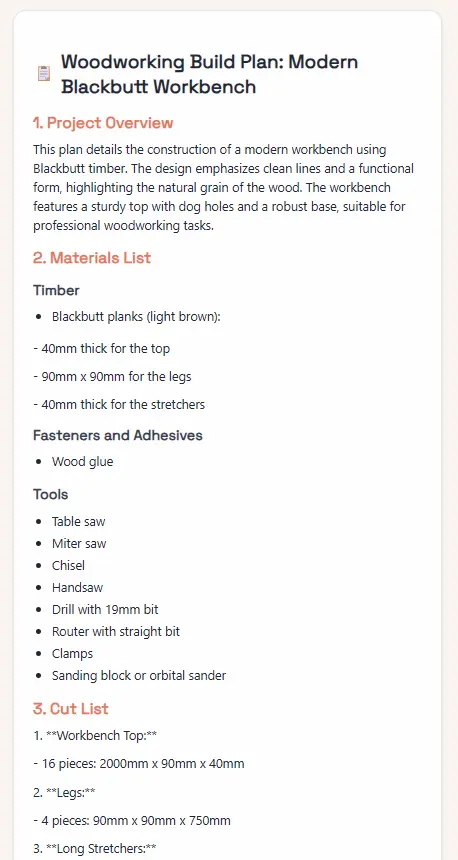Click the Fasteners and Adhesives subheading
The image size is (458, 860).
click(x=118, y=435)
